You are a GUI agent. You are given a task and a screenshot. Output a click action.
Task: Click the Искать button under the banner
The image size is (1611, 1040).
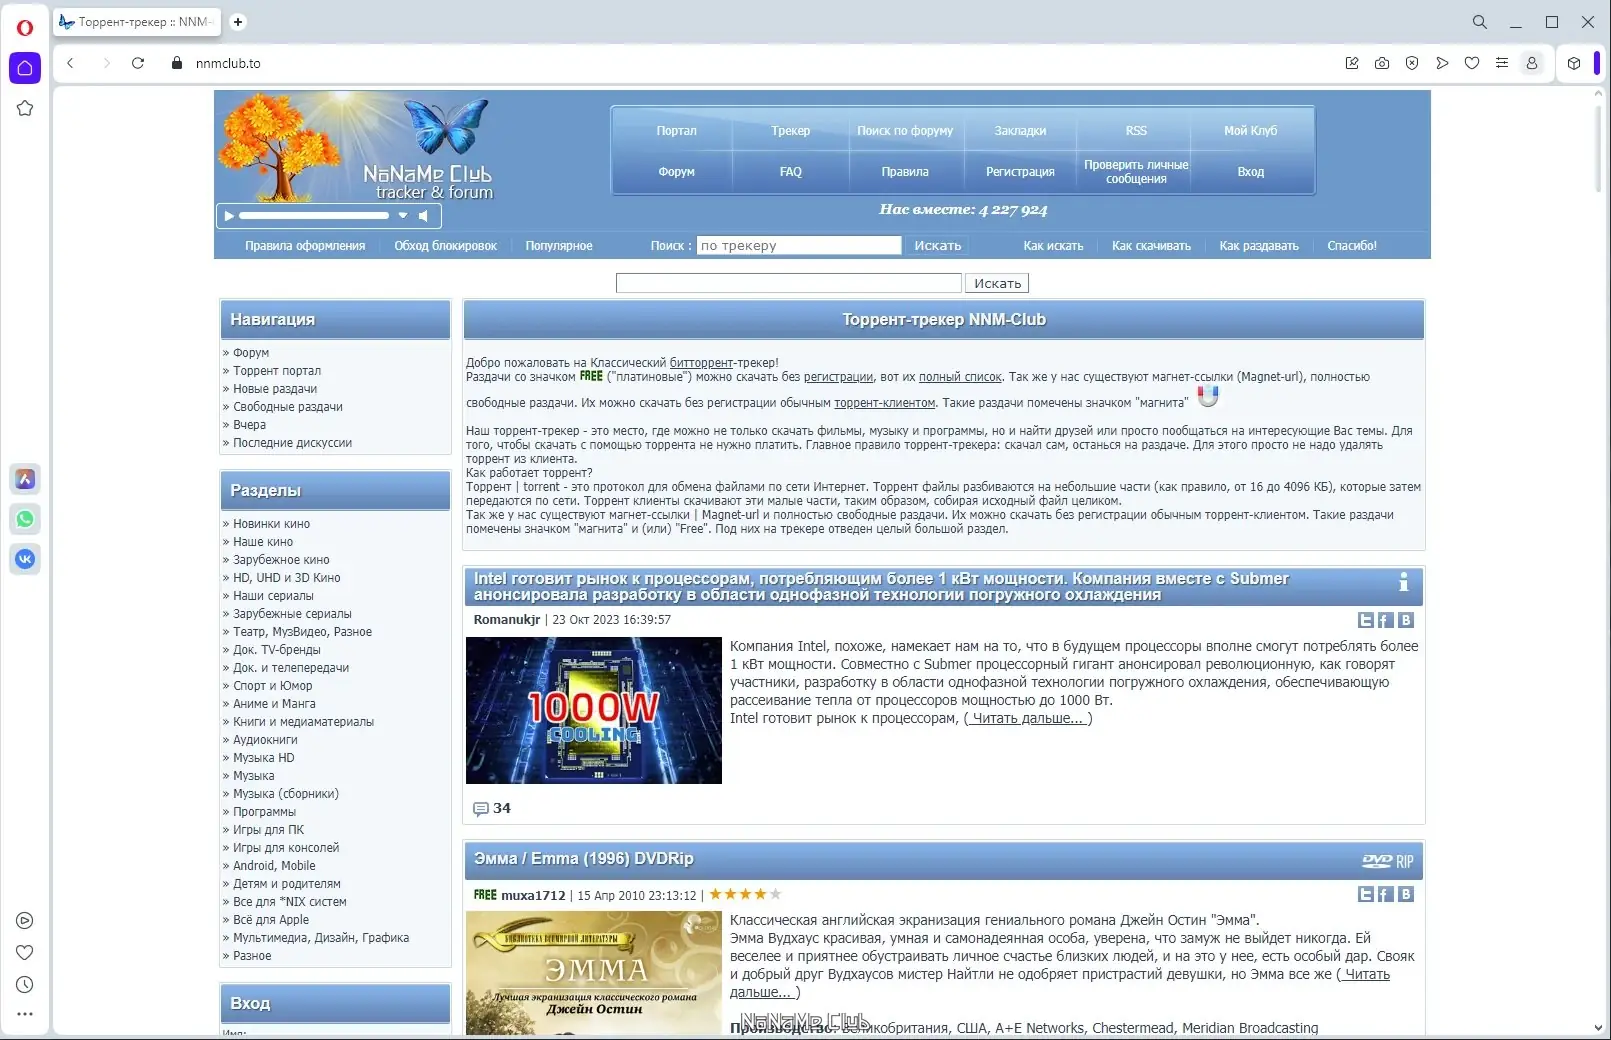(998, 284)
